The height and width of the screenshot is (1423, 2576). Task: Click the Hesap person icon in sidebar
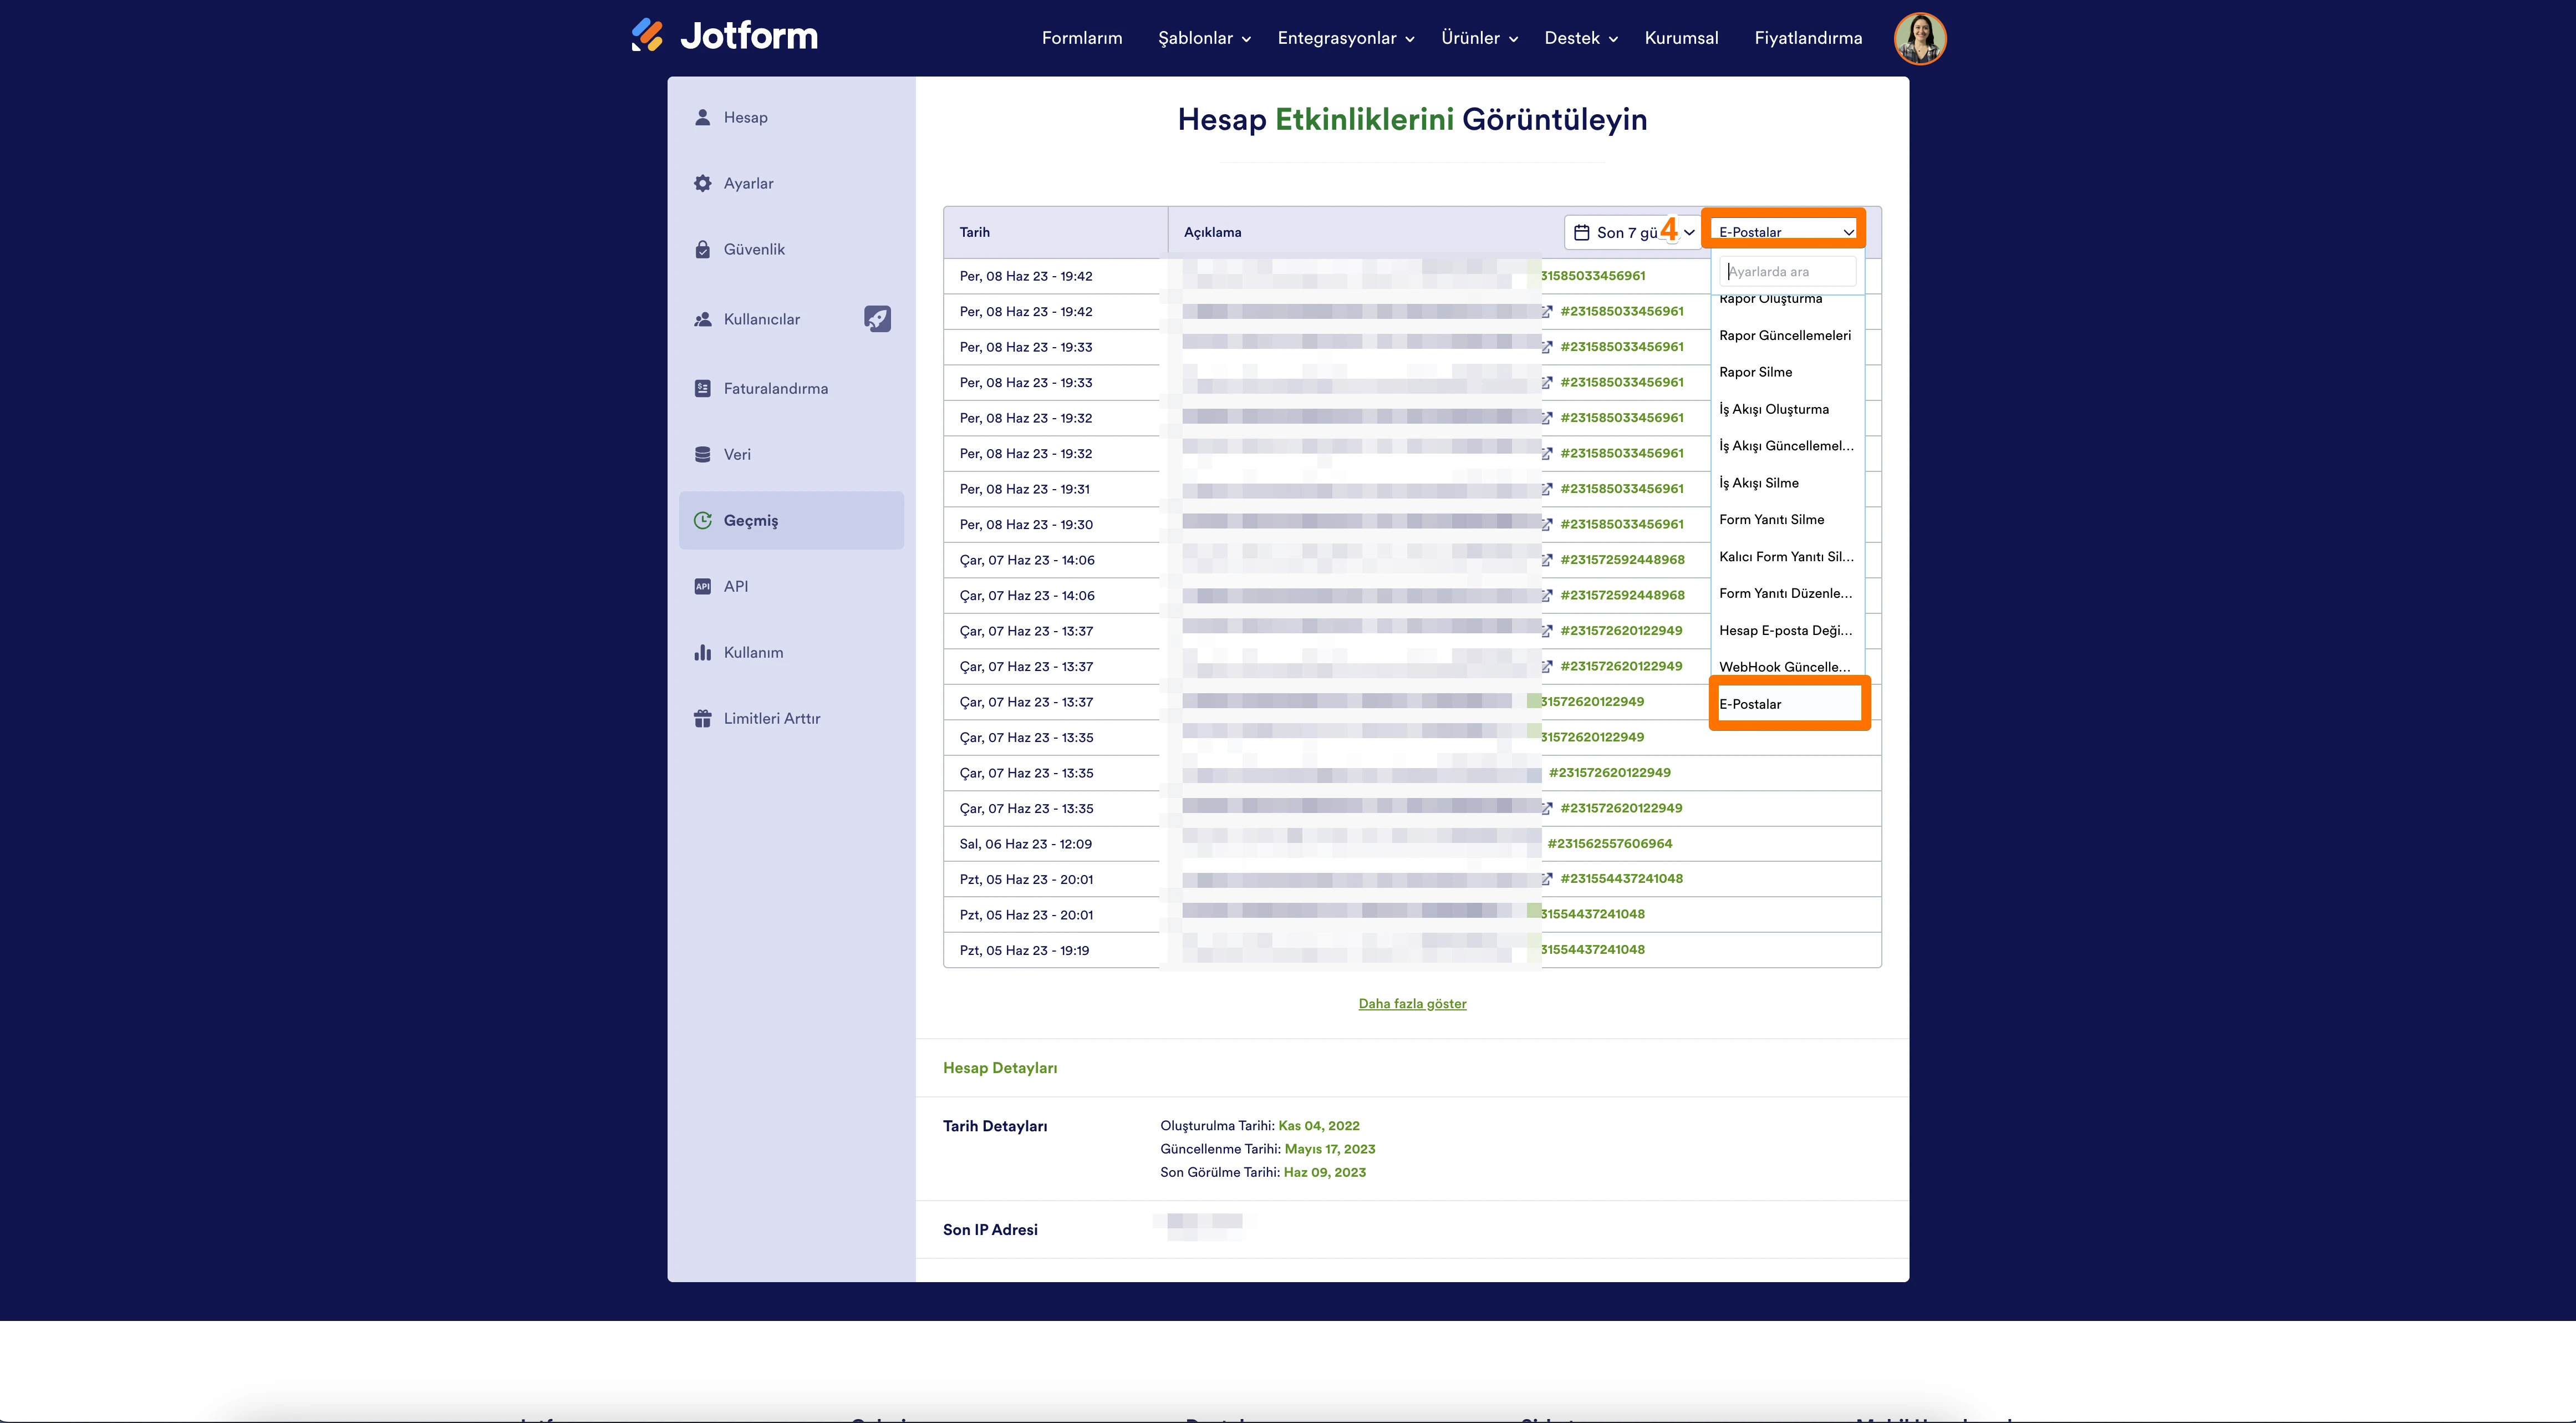pyautogui.click(x=703, y=117)
